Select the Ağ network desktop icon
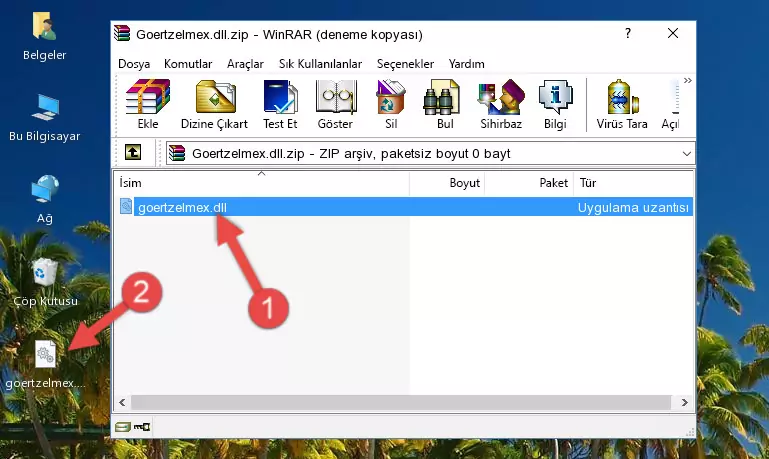Screen dimensions: 769x459 pos(45,200)
